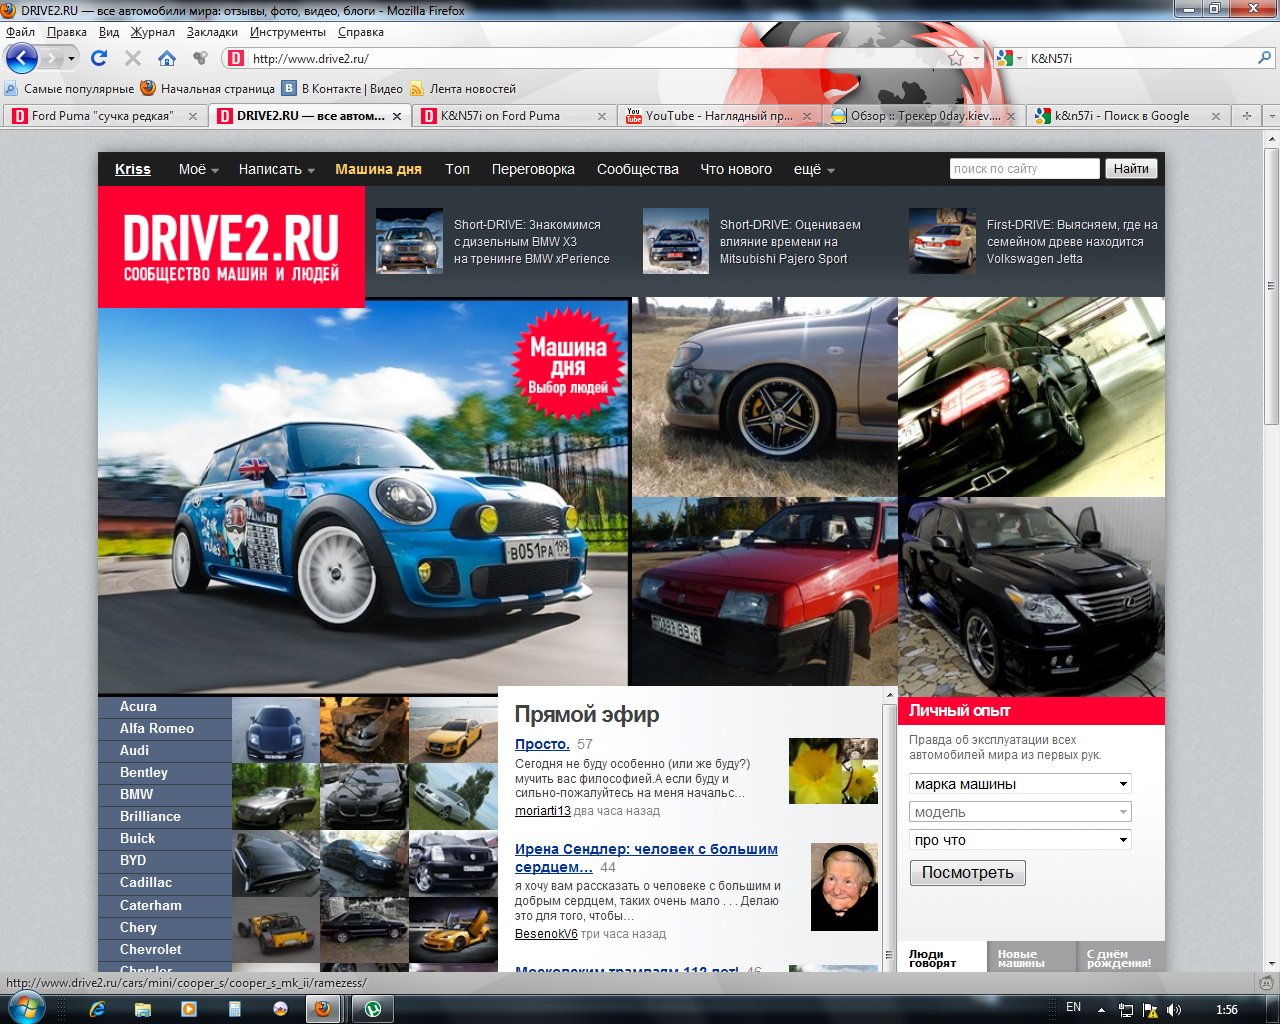The width and height of the screenshot is (1280, 1024).
Task: Click the search magnifier icon in Firefox search box
Action: 1264,58
